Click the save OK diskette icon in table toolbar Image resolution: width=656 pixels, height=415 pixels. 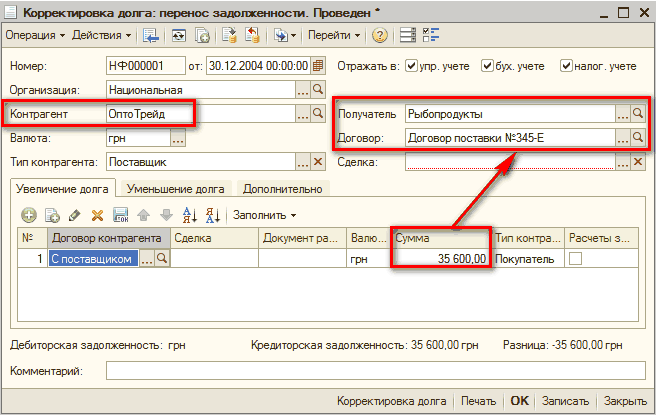120,215
